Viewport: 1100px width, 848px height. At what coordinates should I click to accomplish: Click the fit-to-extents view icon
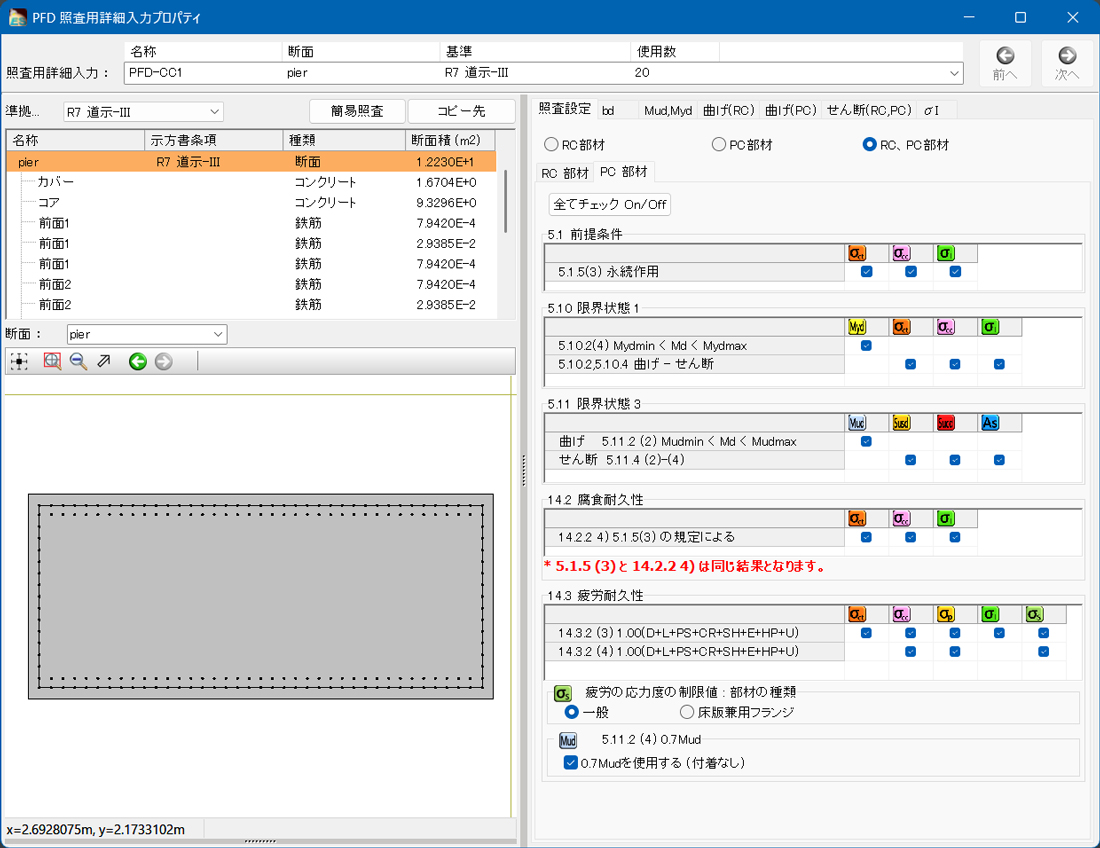[19, 362]
